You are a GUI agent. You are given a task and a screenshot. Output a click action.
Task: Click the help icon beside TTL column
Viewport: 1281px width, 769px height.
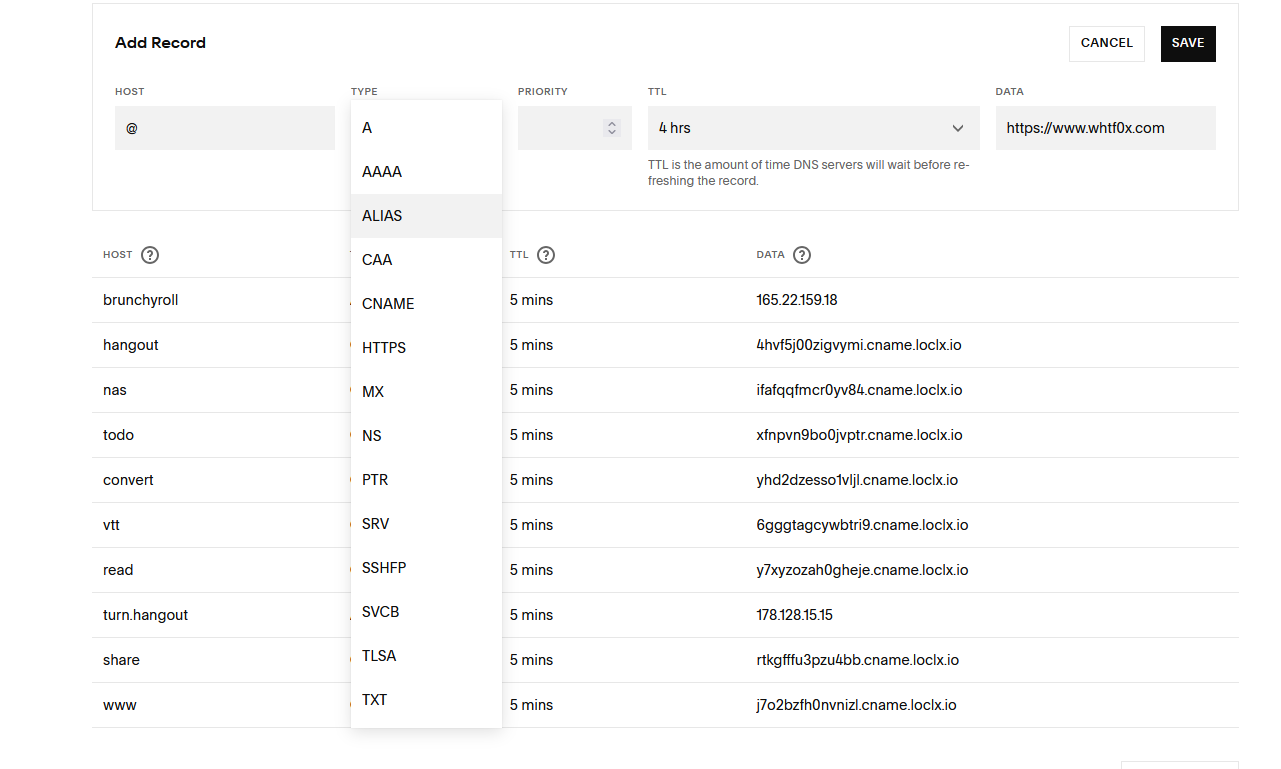tap(546, 255)
